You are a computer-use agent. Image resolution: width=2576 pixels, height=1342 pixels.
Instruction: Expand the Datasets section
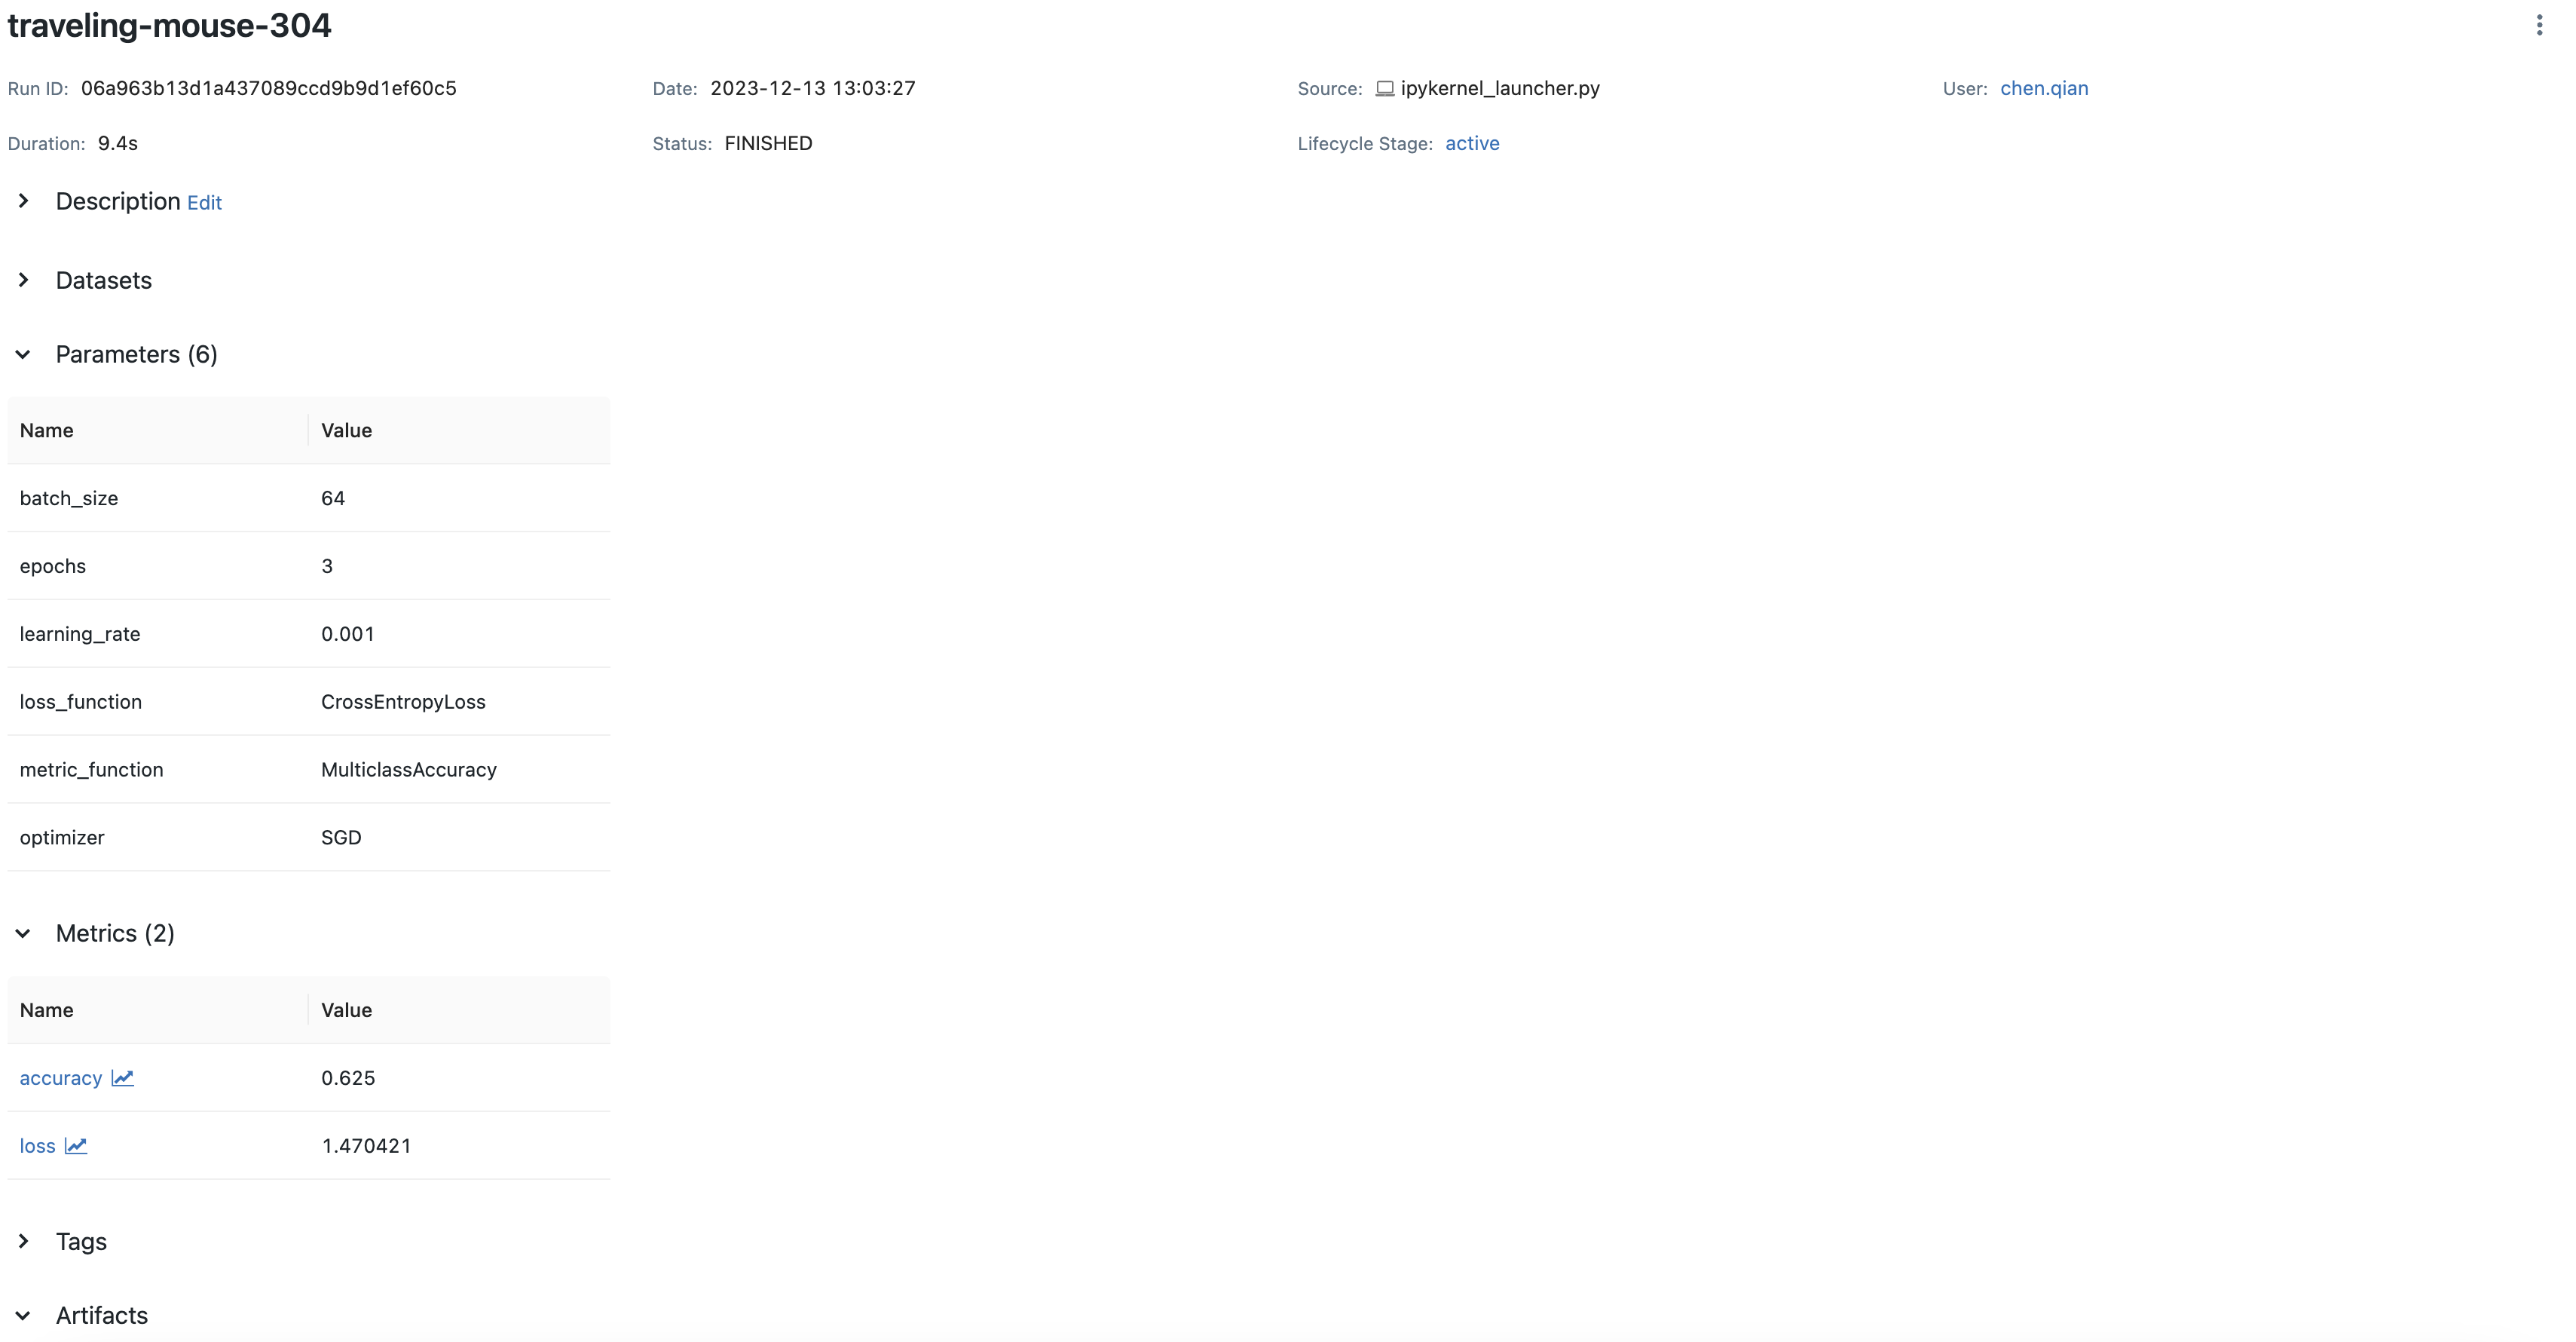click(24, 280)
